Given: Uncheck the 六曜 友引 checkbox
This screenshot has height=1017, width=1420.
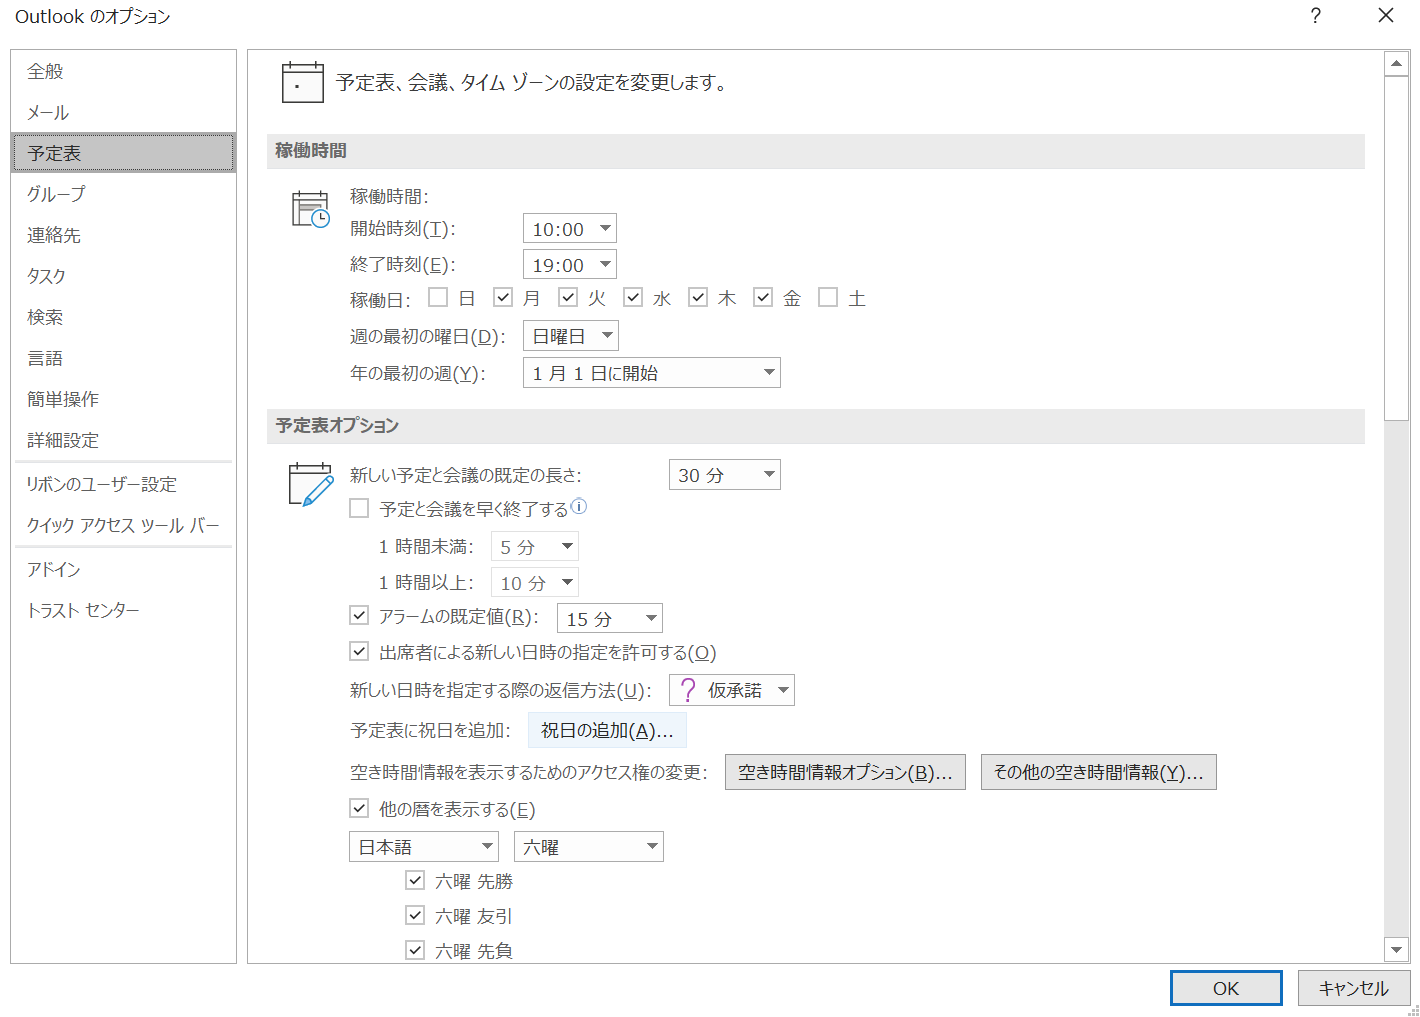Looking at the screenshot, I should [x=415, y=915].
